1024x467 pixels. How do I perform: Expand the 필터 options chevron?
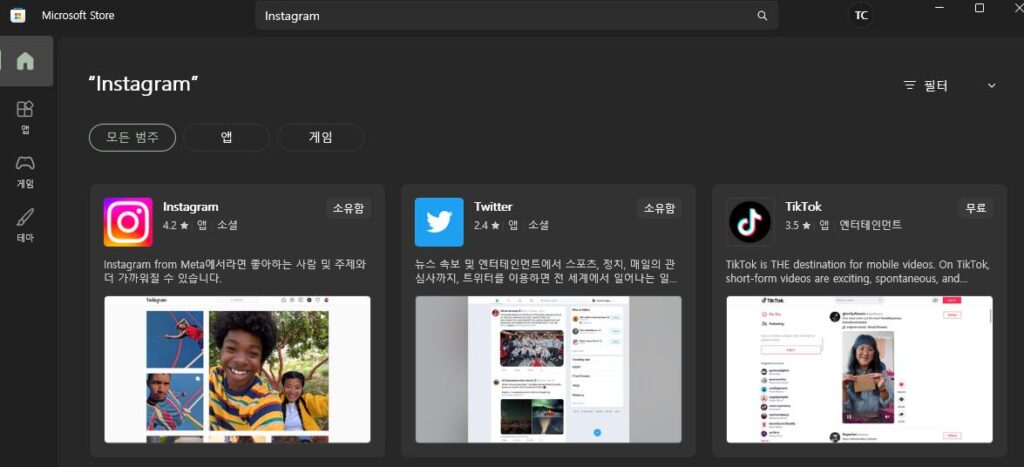coord(991,86)
